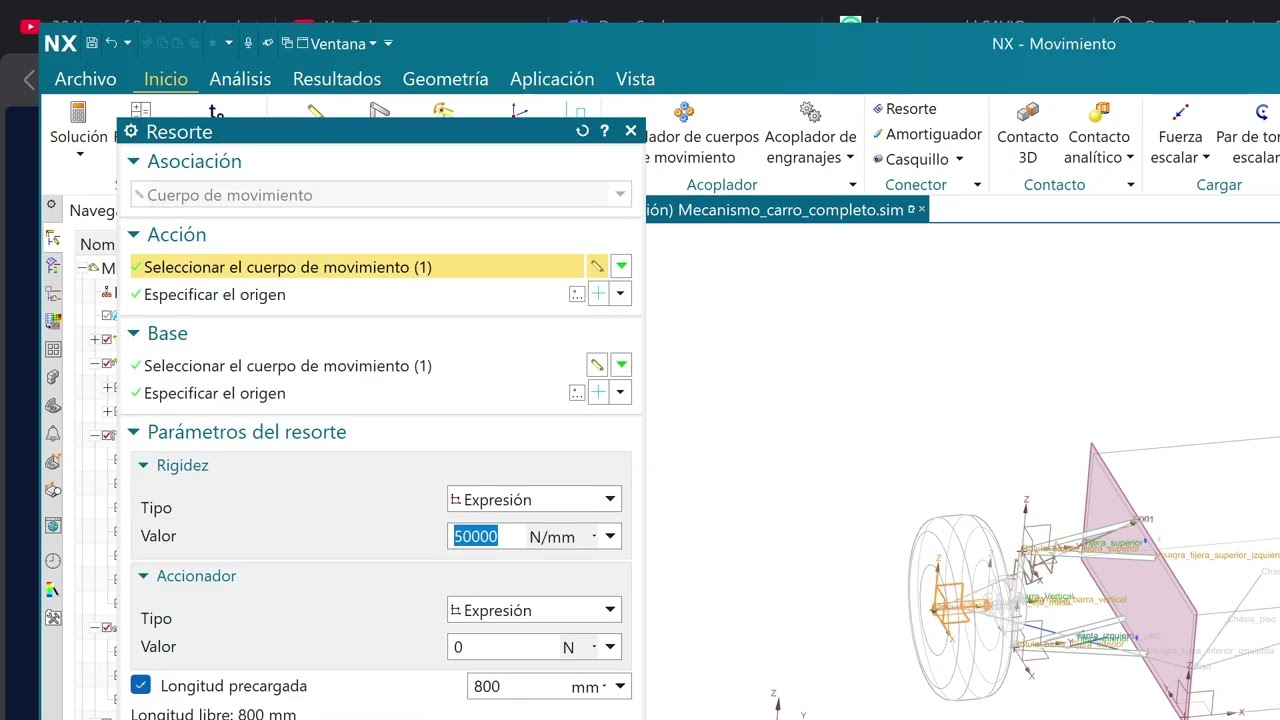Close the Mecanismo_carro_completo.sim tab
Screen dimensions: 1280x720
922,209
